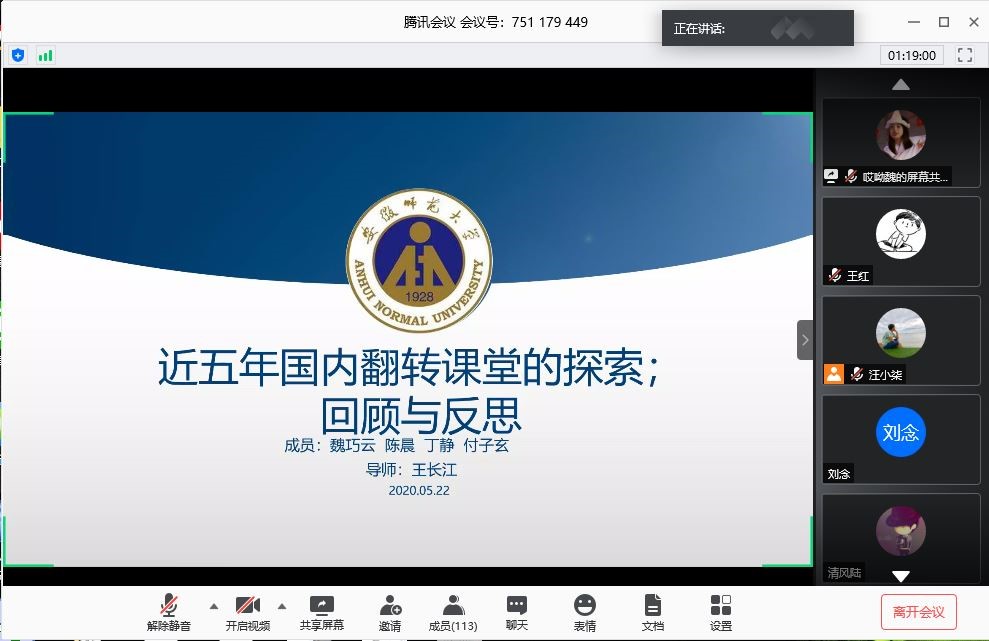Expand audio options arrow beside 解除静音
989x641 pixels.
tap(213, 606)
